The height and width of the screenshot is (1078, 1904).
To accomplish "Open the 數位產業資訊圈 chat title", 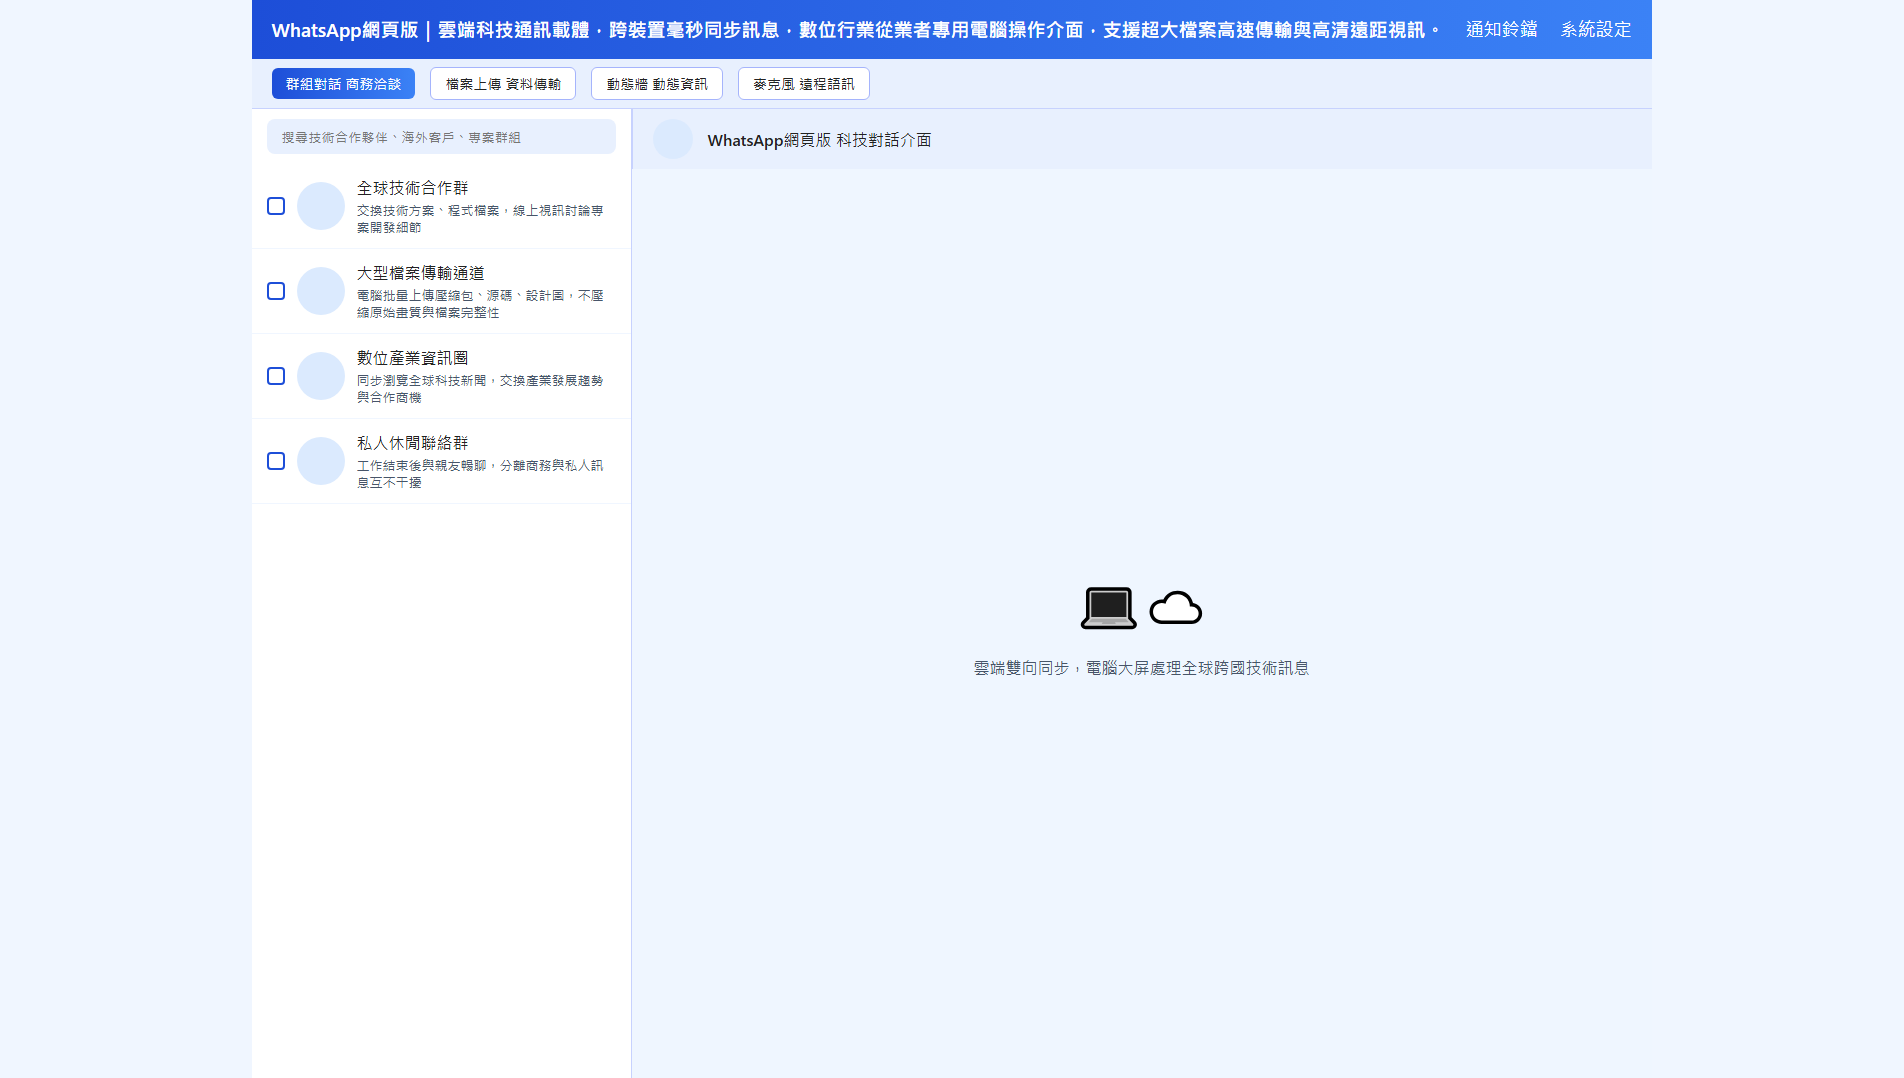I will click(x=412, y=358).
